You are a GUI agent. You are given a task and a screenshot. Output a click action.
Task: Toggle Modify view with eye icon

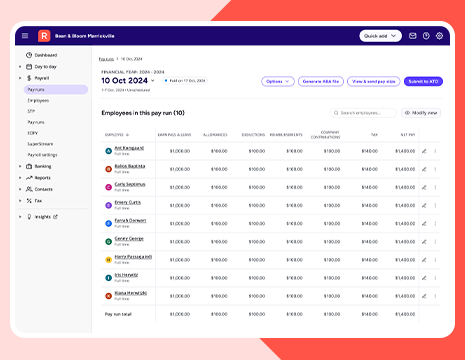pyautogui.click(x=407, y=113)
